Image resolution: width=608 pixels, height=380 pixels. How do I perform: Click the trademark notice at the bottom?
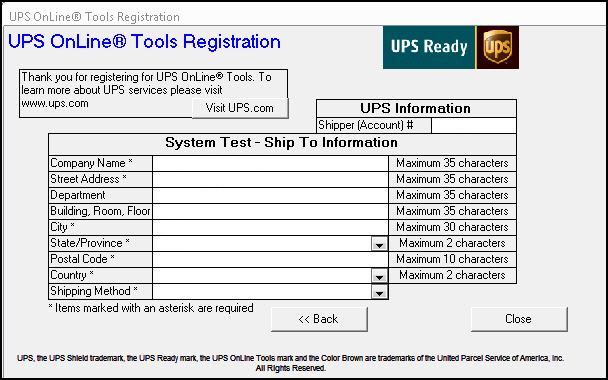click(x=290, y=363)
